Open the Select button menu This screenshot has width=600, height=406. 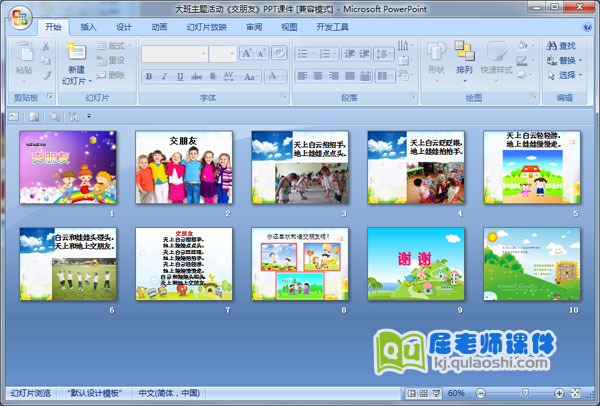coord(564,75)
